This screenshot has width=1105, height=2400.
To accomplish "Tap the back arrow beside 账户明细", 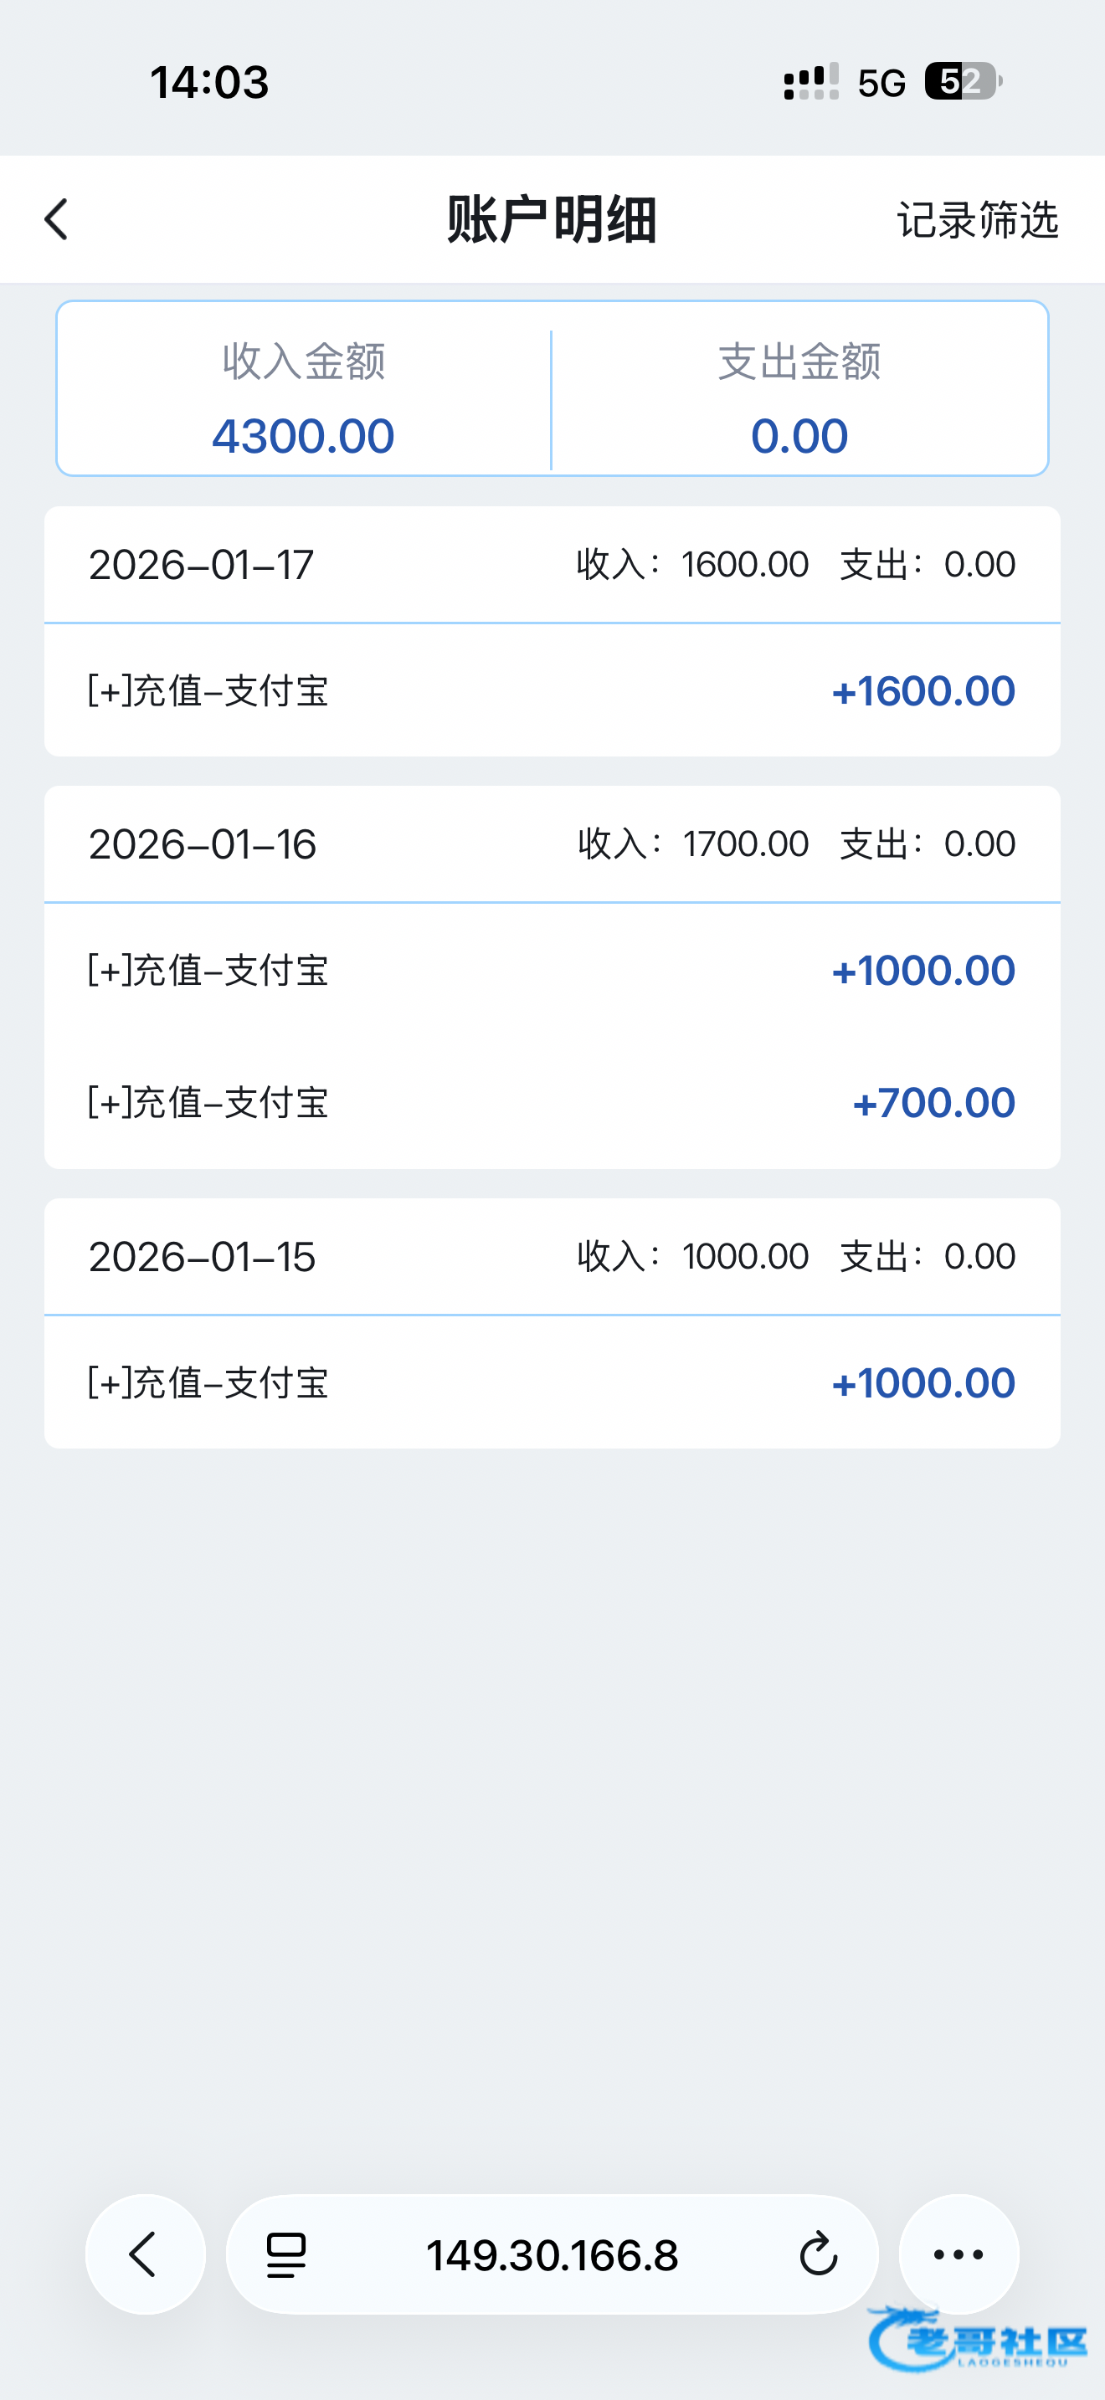I will [57, 220].
